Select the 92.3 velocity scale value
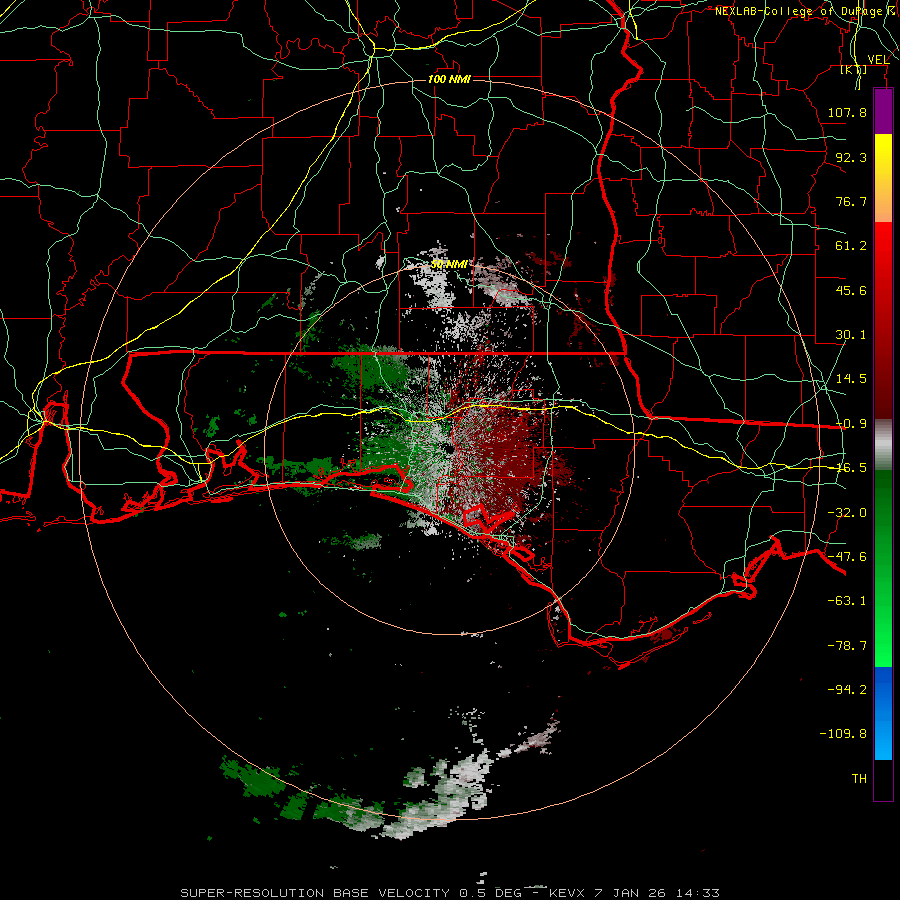 (x=851, y=157)
